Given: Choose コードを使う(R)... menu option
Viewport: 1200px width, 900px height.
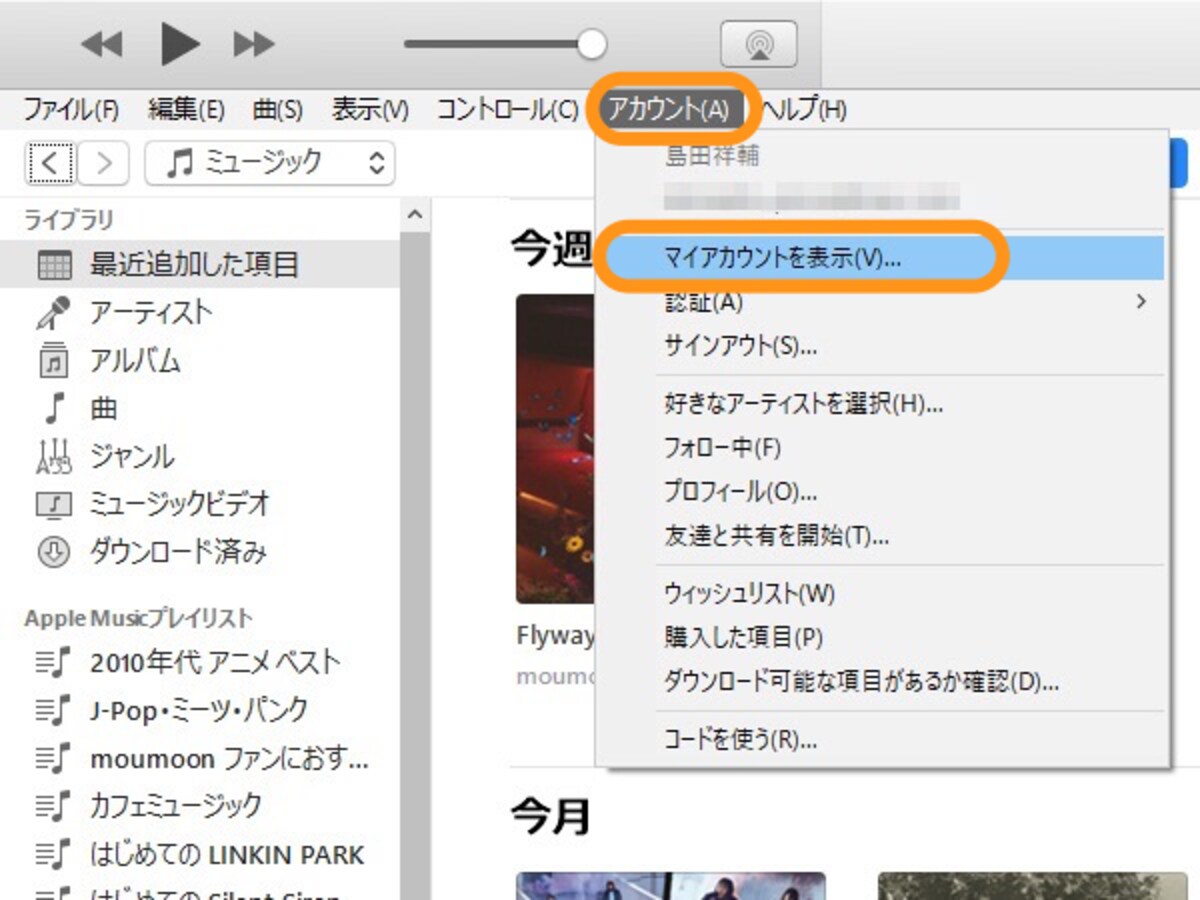Looking at the screenshot, I should pyautogui.click(x=740, y=740).
